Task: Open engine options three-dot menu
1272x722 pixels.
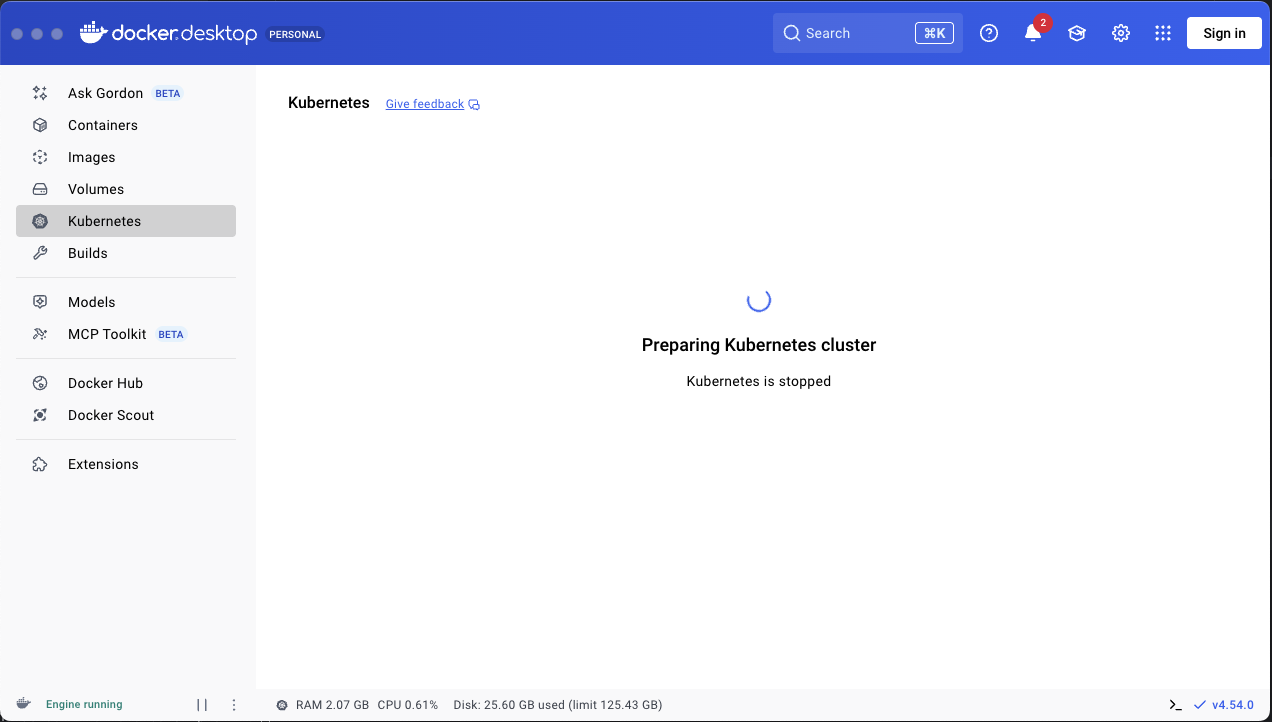Action: tap(234, 705)
